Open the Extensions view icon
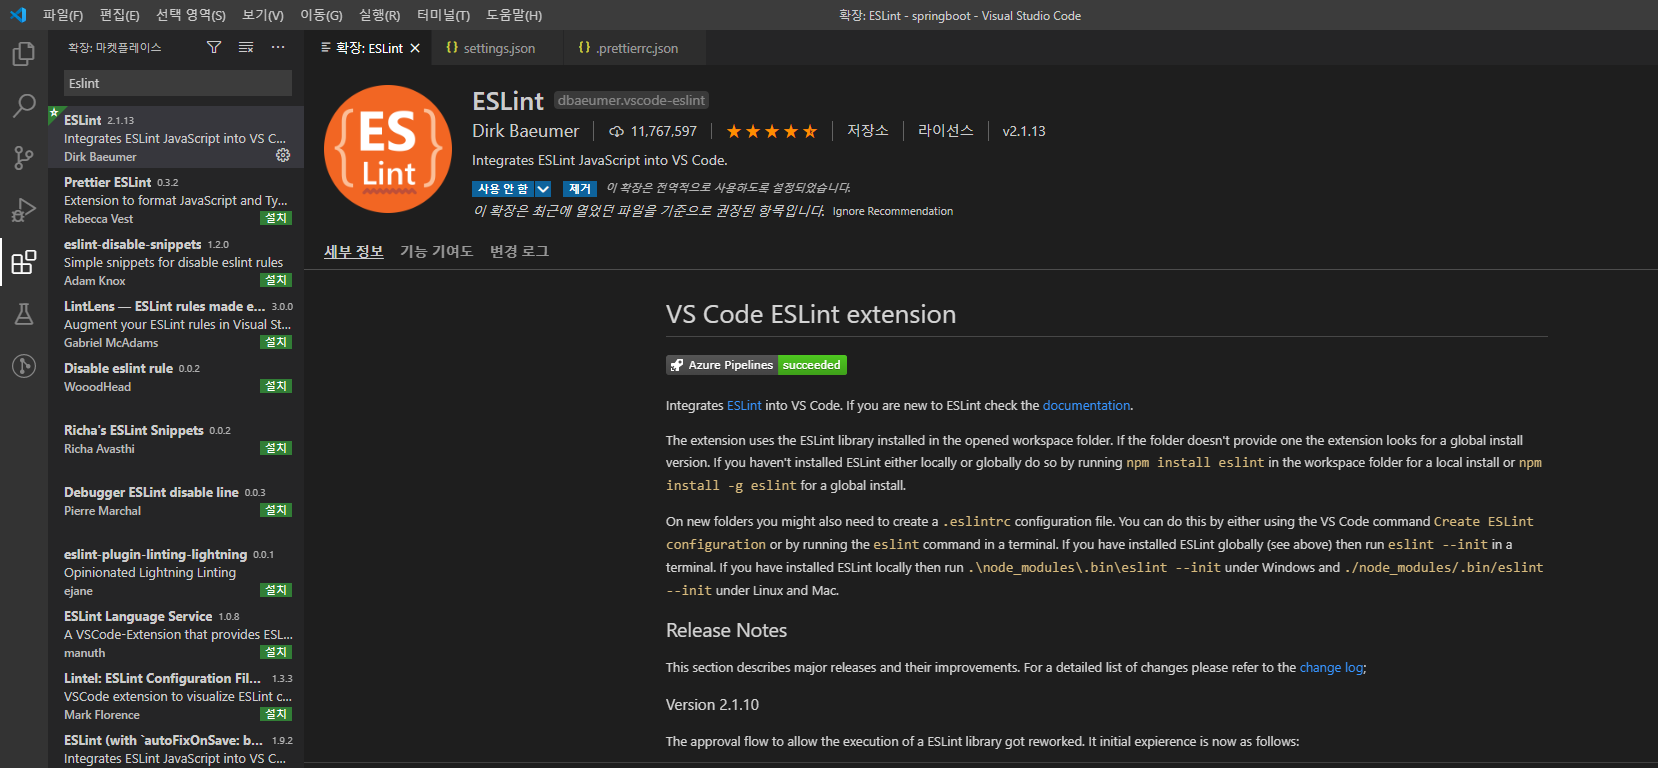 24,262
